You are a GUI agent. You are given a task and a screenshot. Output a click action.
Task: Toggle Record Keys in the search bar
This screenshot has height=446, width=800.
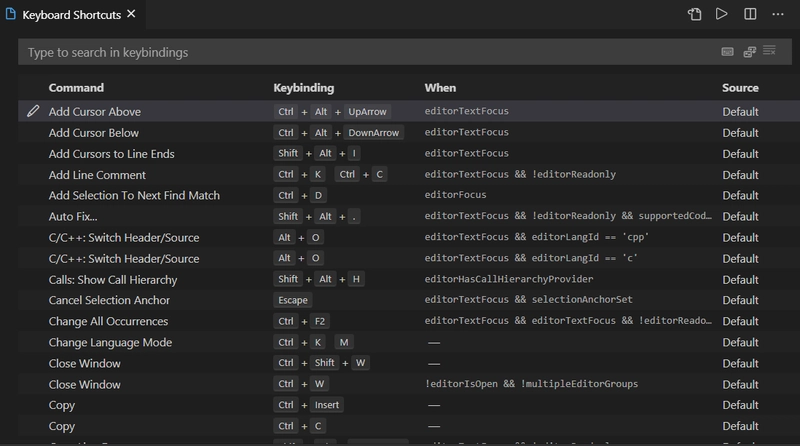tap(729, 51)
